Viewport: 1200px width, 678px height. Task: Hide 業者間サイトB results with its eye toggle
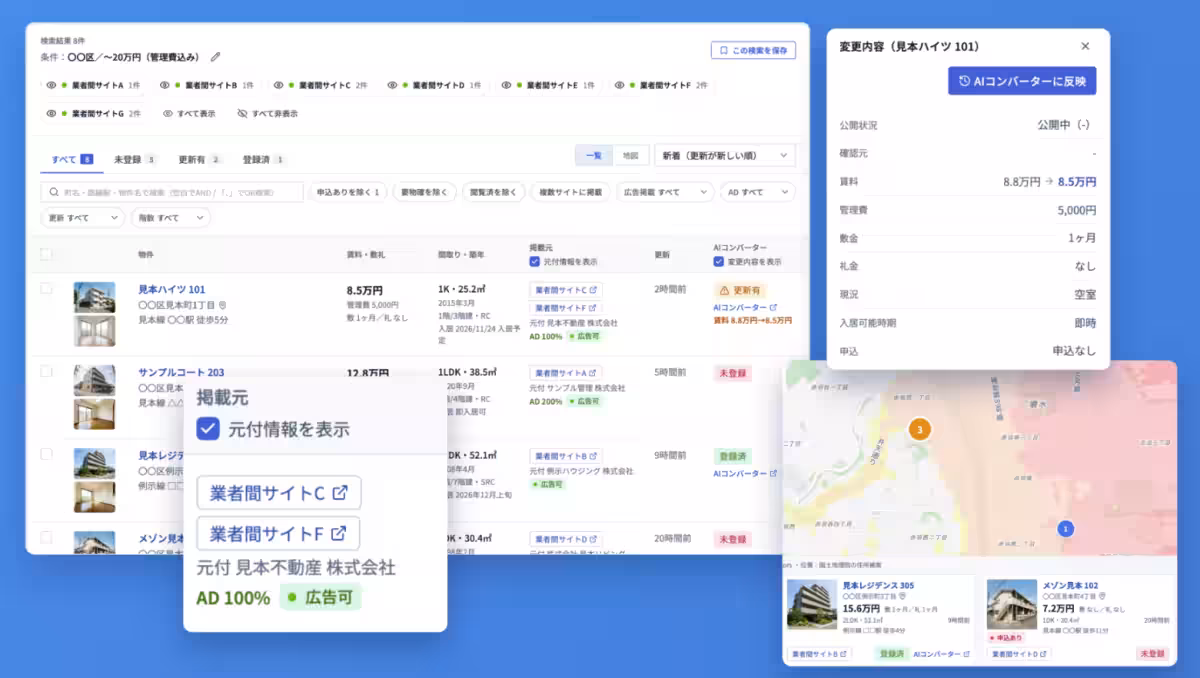[166, 86]
